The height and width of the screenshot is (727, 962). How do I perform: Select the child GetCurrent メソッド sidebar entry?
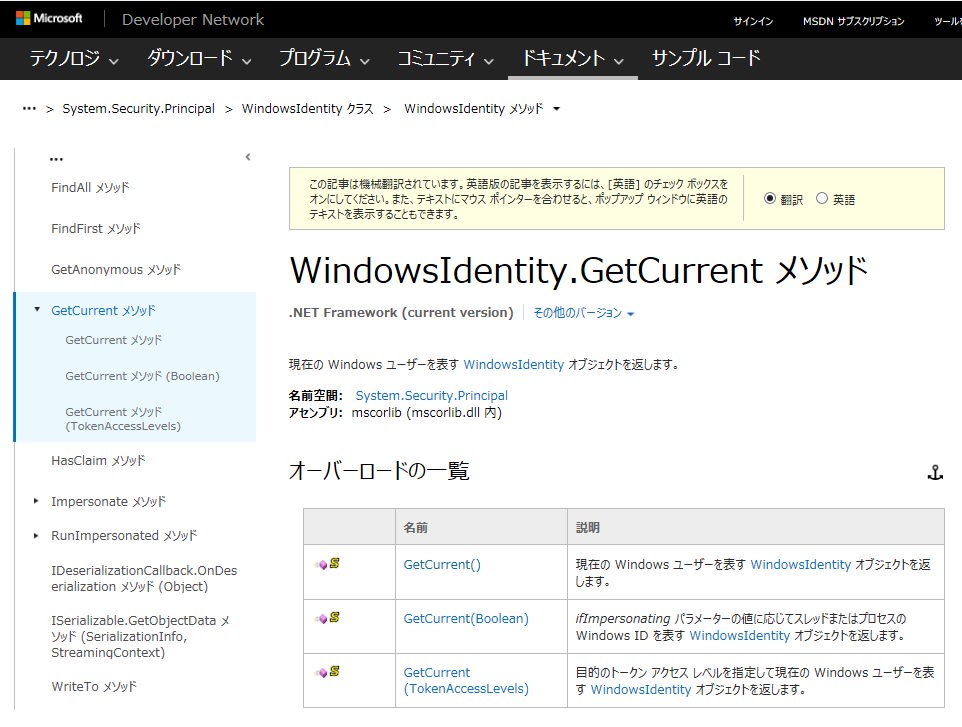click(x=114, y=340)
